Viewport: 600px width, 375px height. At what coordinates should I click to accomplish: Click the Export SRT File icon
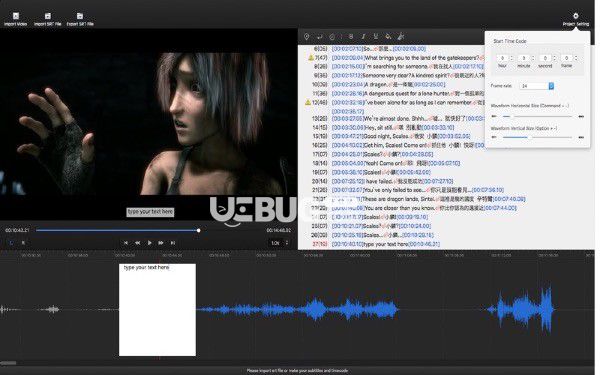pos(80,16)
